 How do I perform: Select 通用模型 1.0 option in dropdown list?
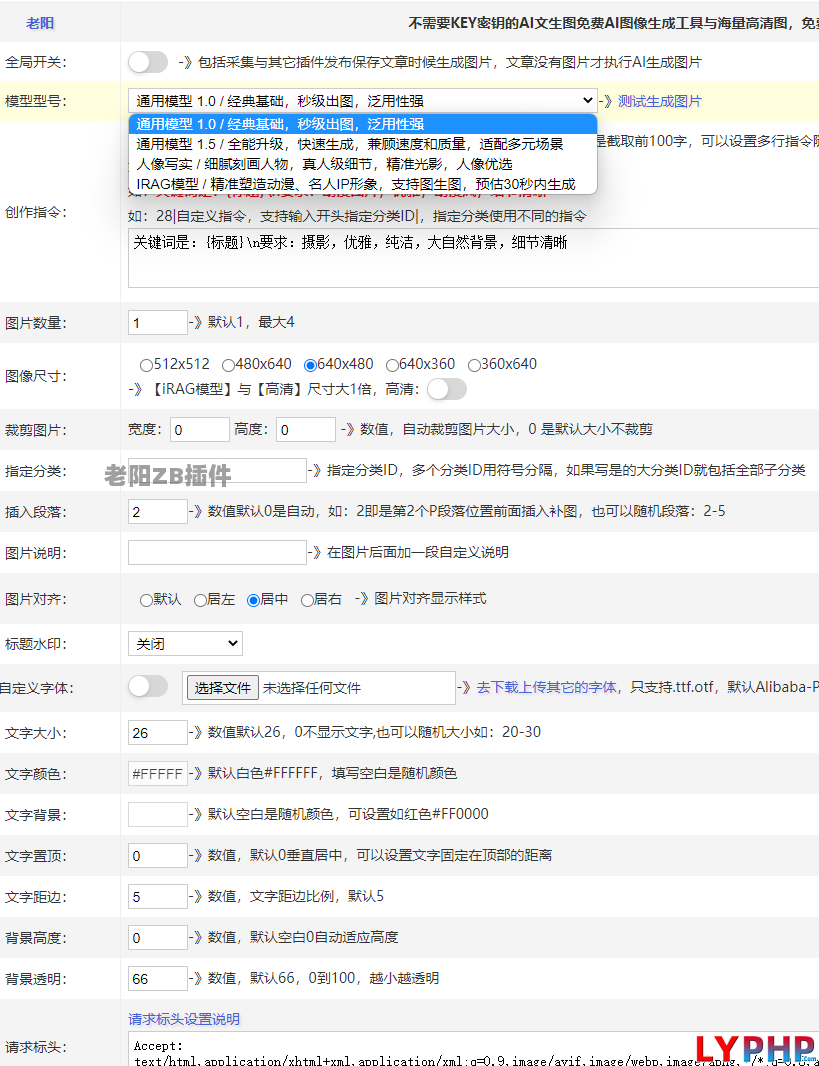pyautogui.click(x=362, y=124)
